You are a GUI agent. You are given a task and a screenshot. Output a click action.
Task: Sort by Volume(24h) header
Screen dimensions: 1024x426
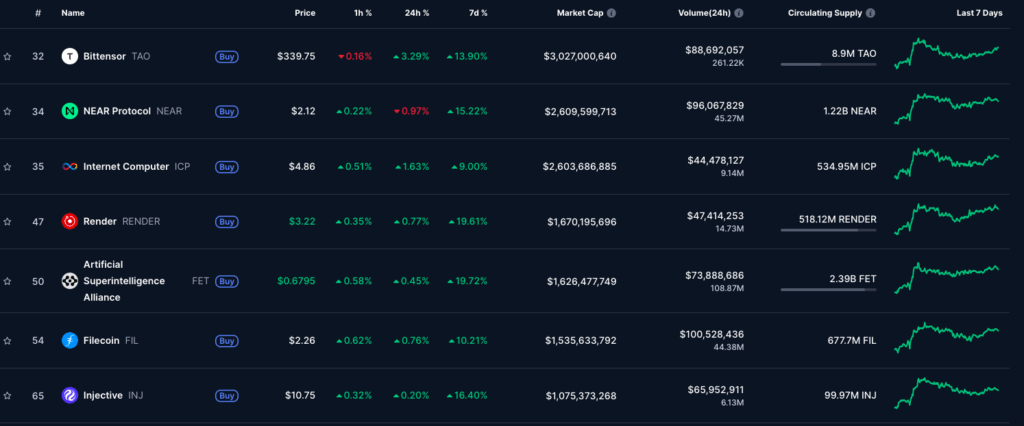pos(705,13)
